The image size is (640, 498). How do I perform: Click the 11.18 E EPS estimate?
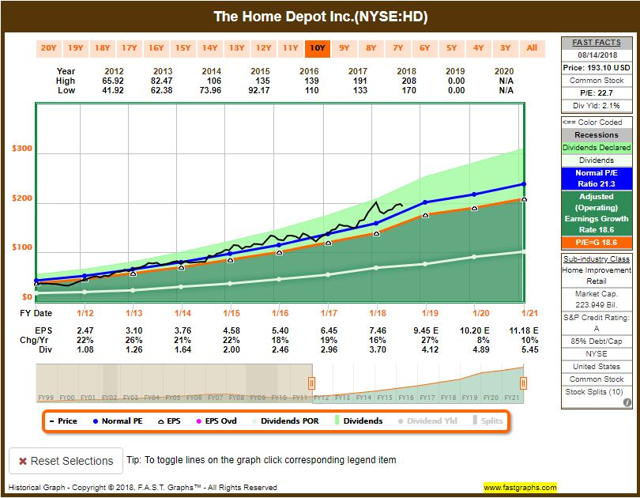tap(524, 331)
